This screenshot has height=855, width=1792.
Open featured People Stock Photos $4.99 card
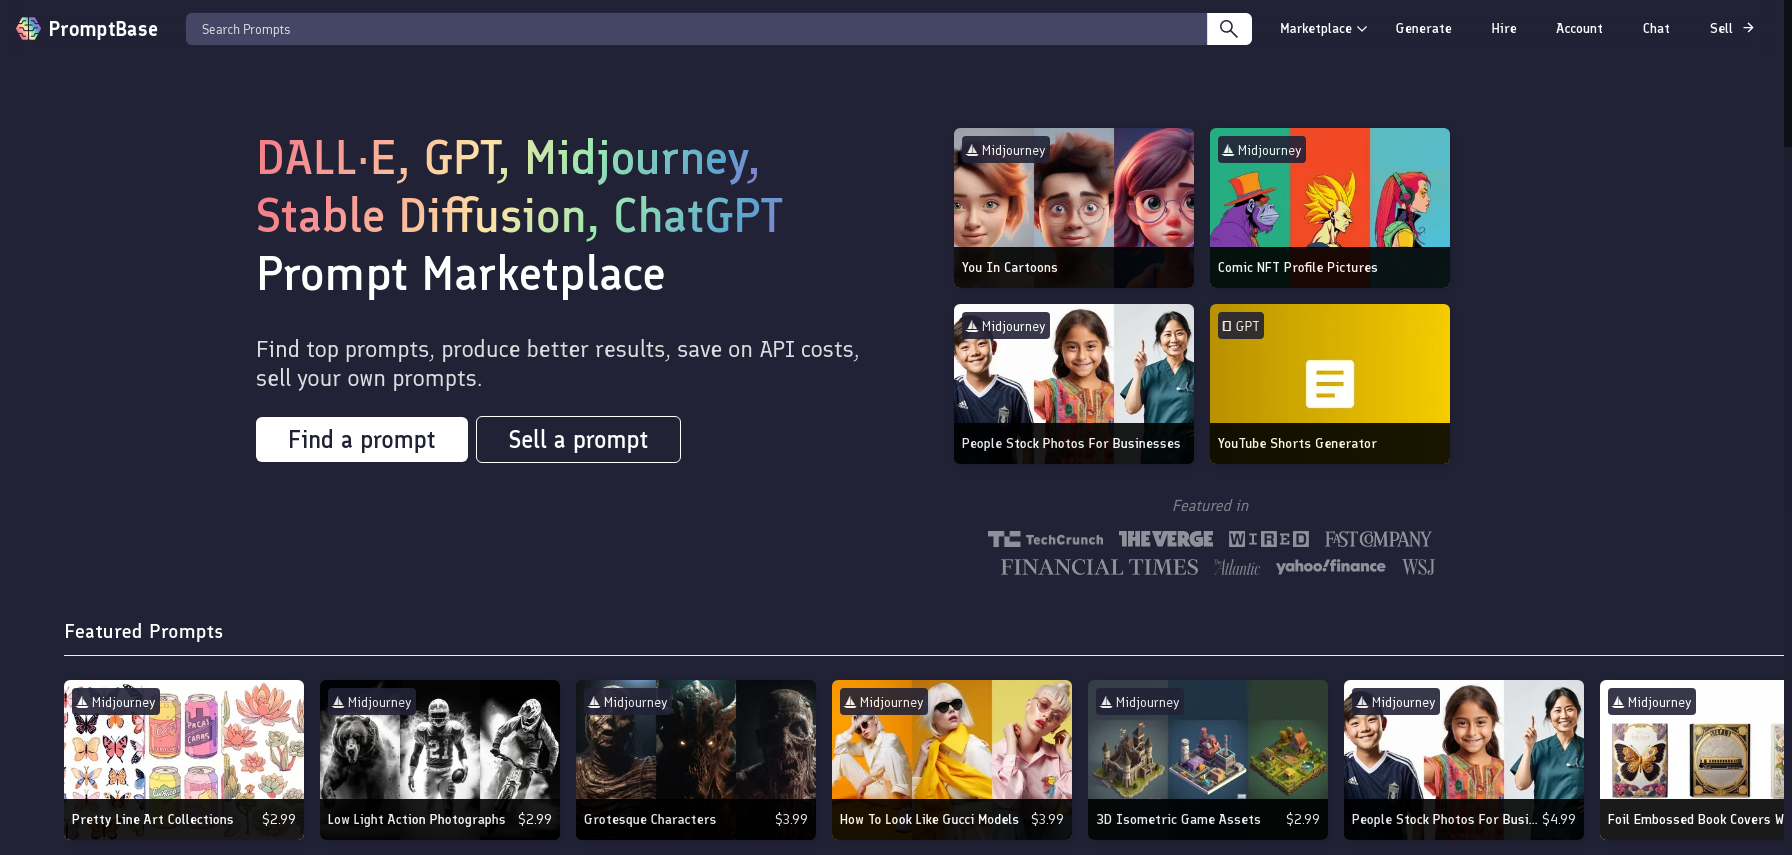1464,760
